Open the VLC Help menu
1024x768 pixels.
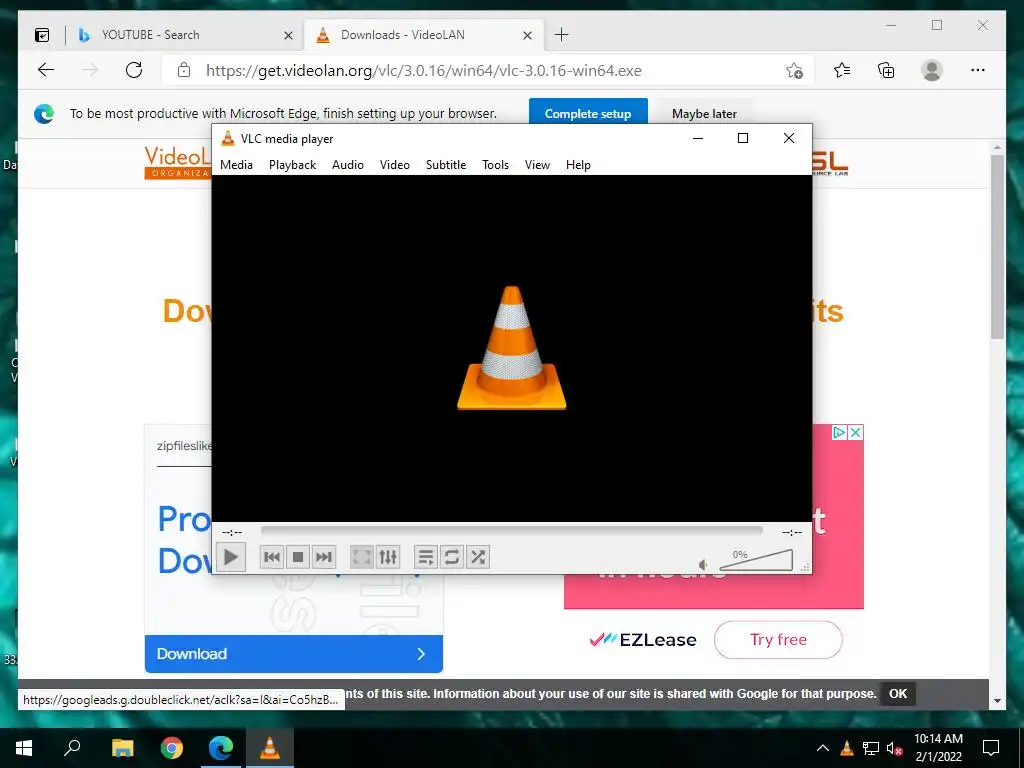coord(578,165)
